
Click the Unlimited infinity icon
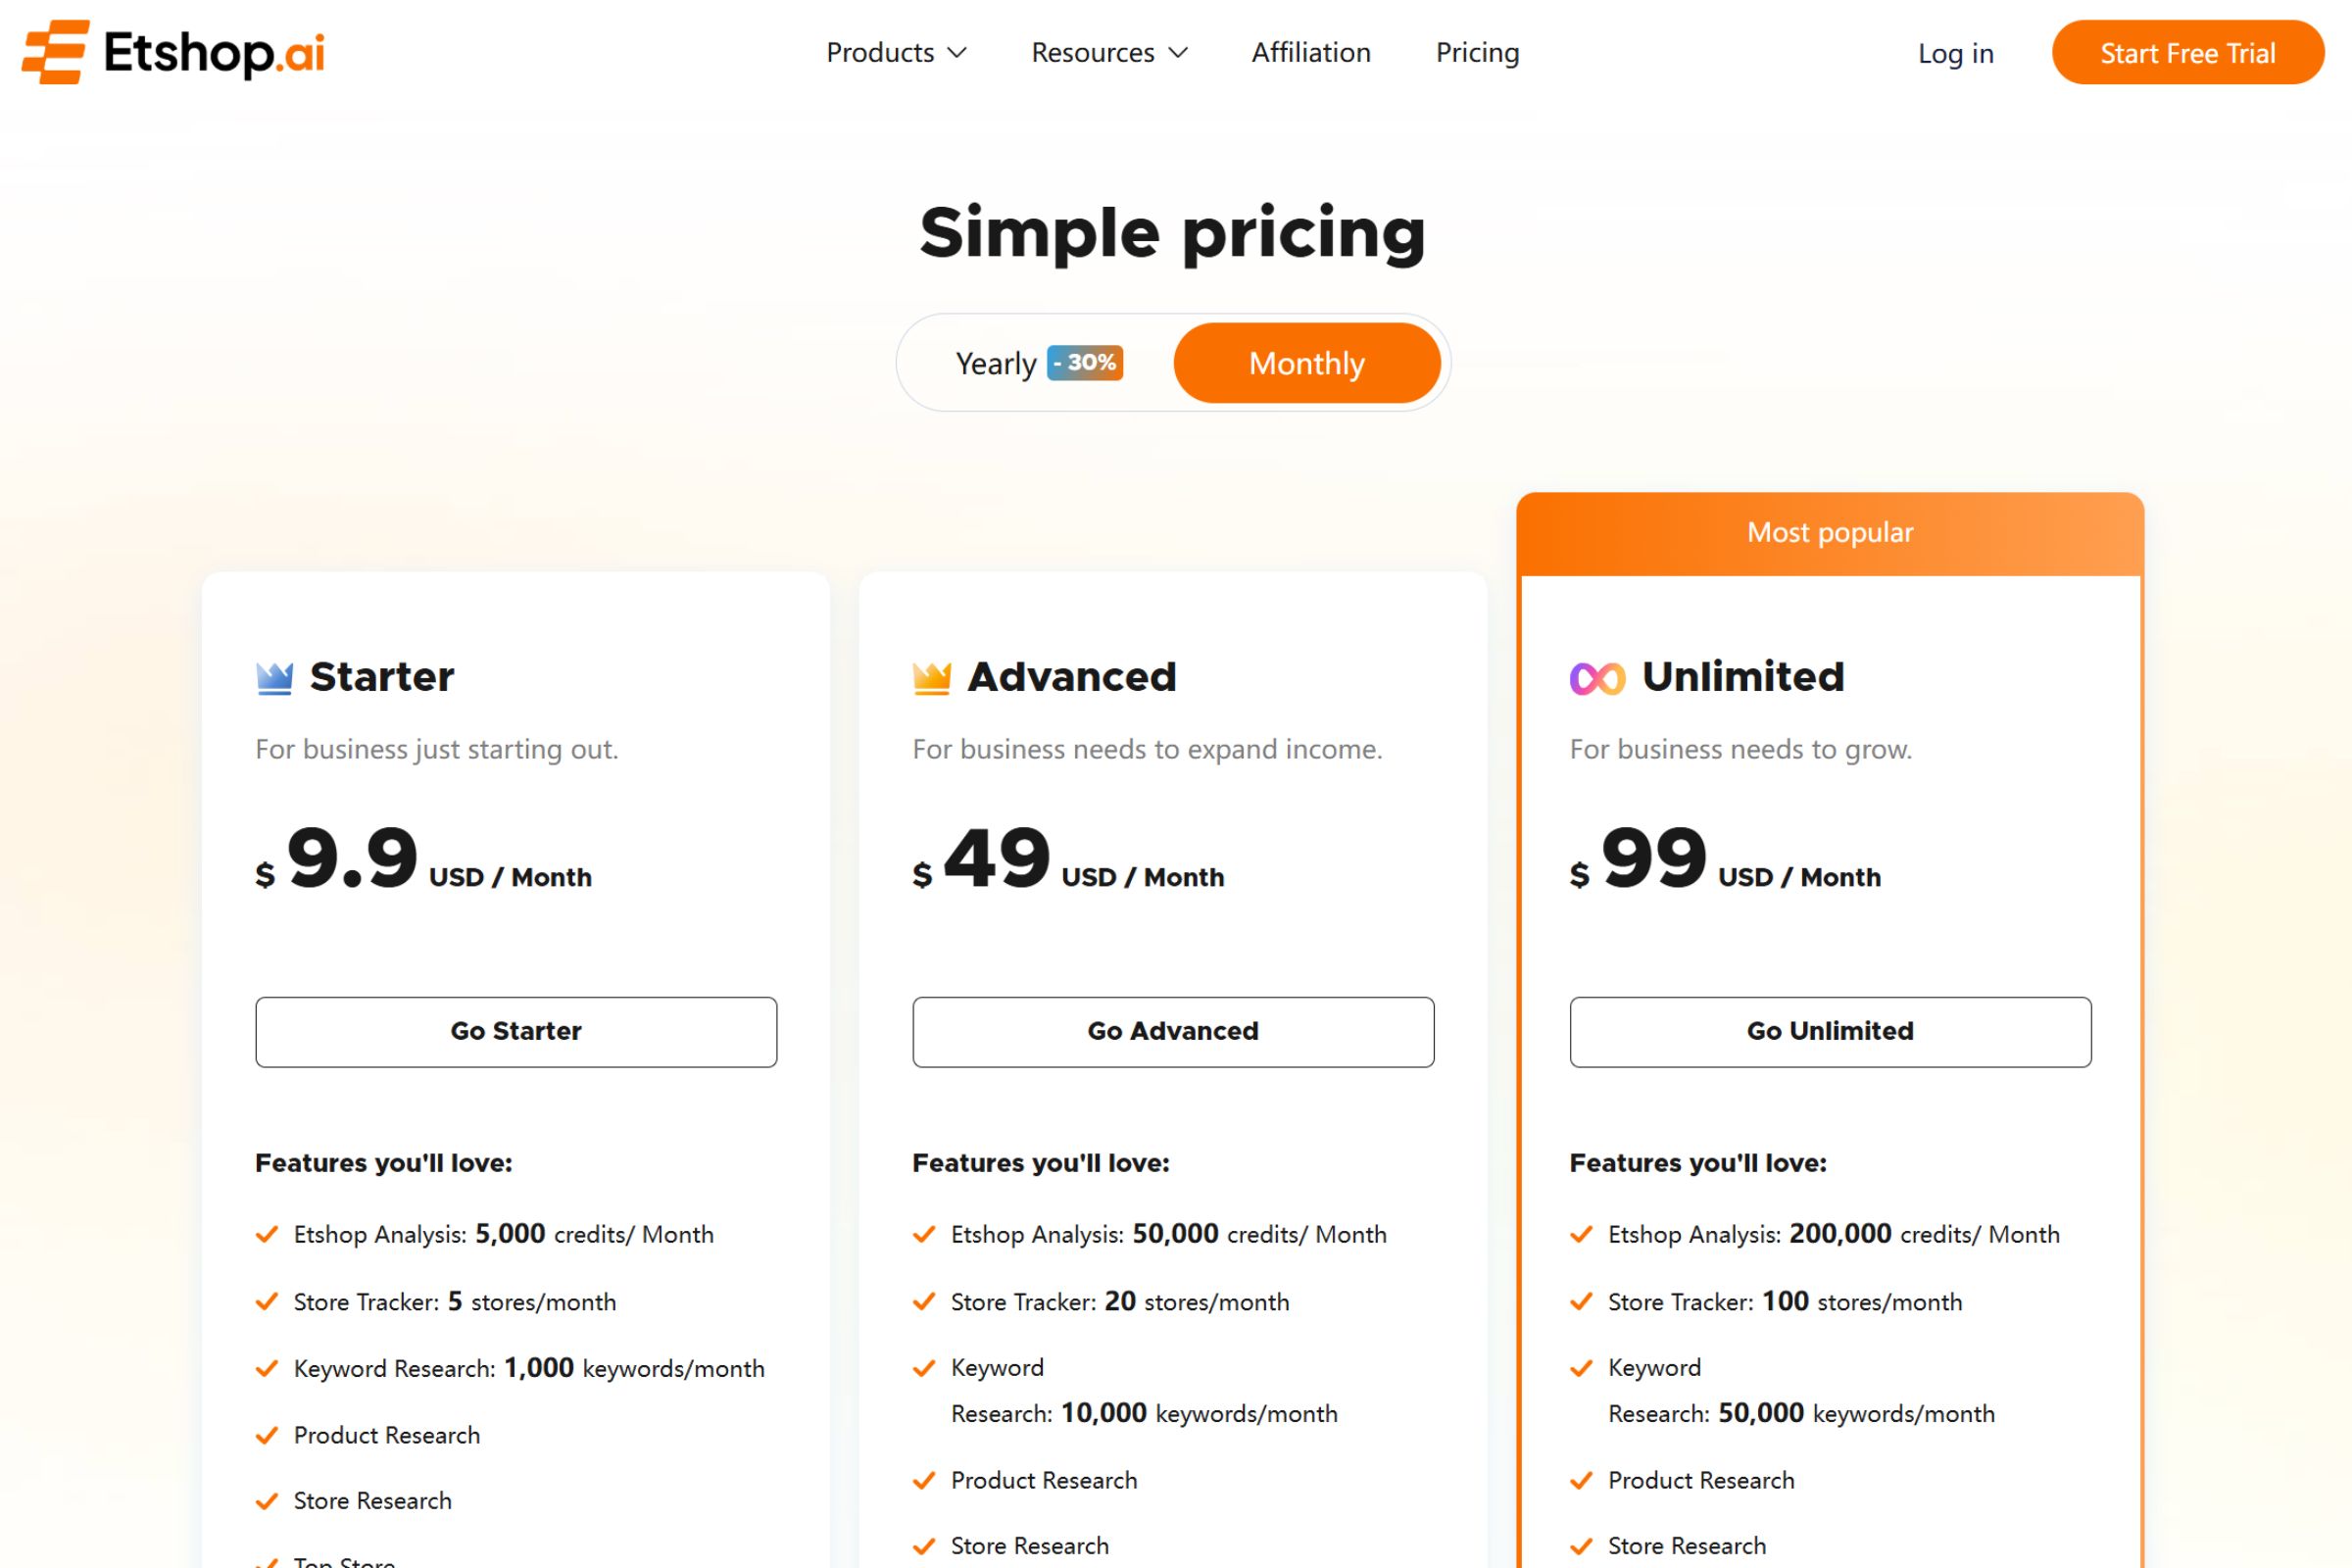tap(1597, 679)
